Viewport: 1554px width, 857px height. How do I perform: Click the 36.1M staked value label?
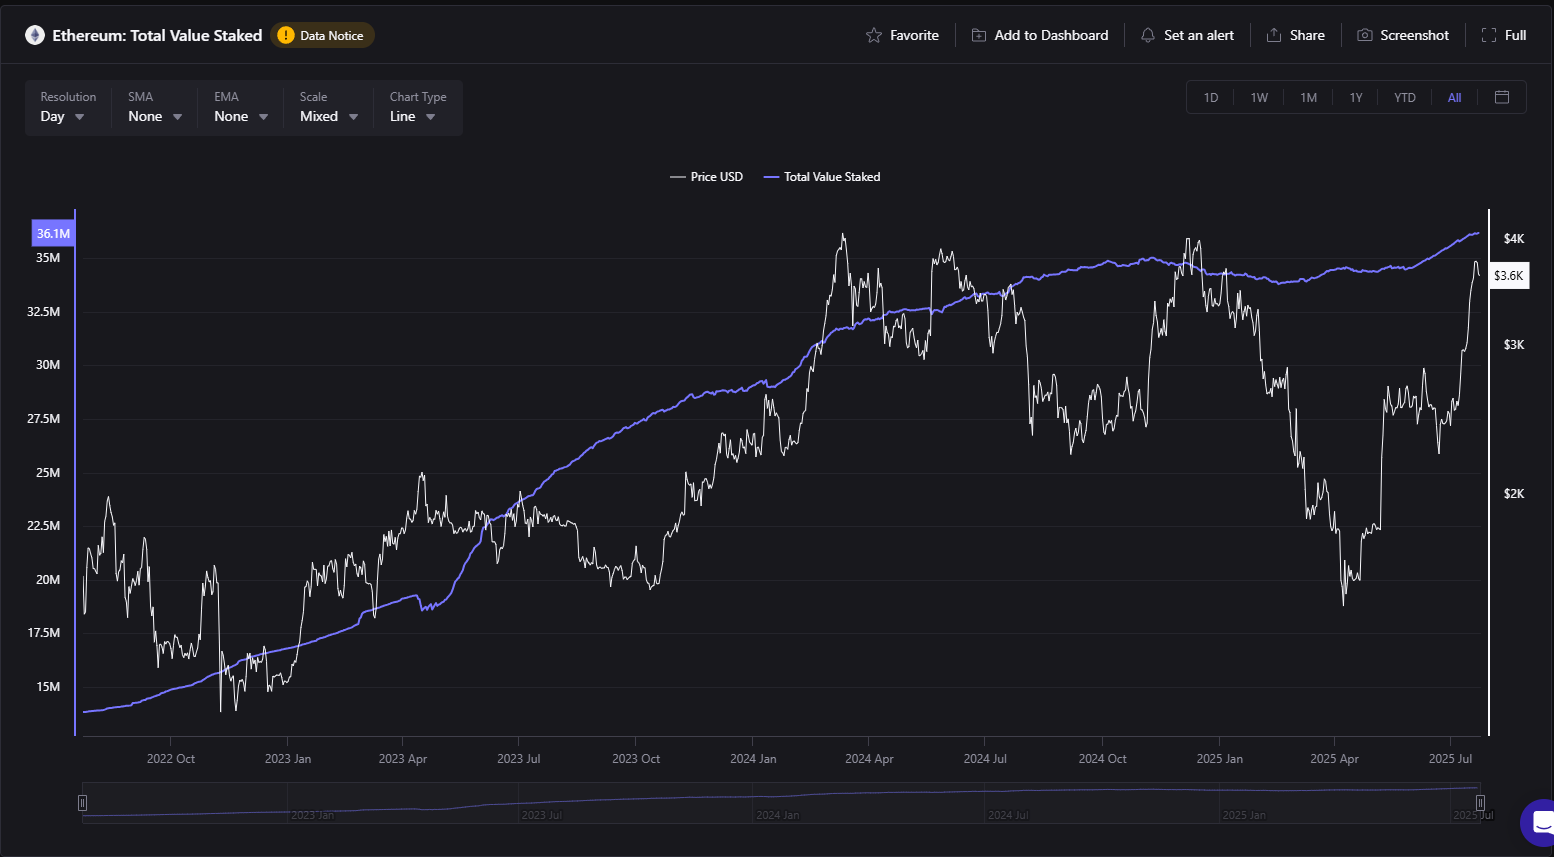(x=53, y=234)
